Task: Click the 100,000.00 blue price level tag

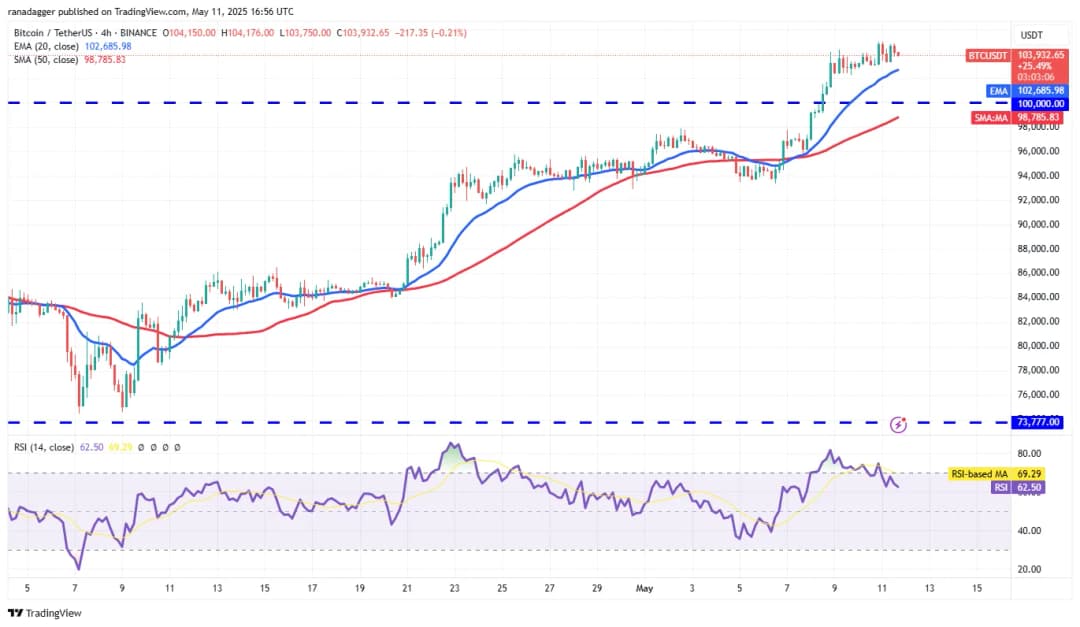Action: point(1039,103)
